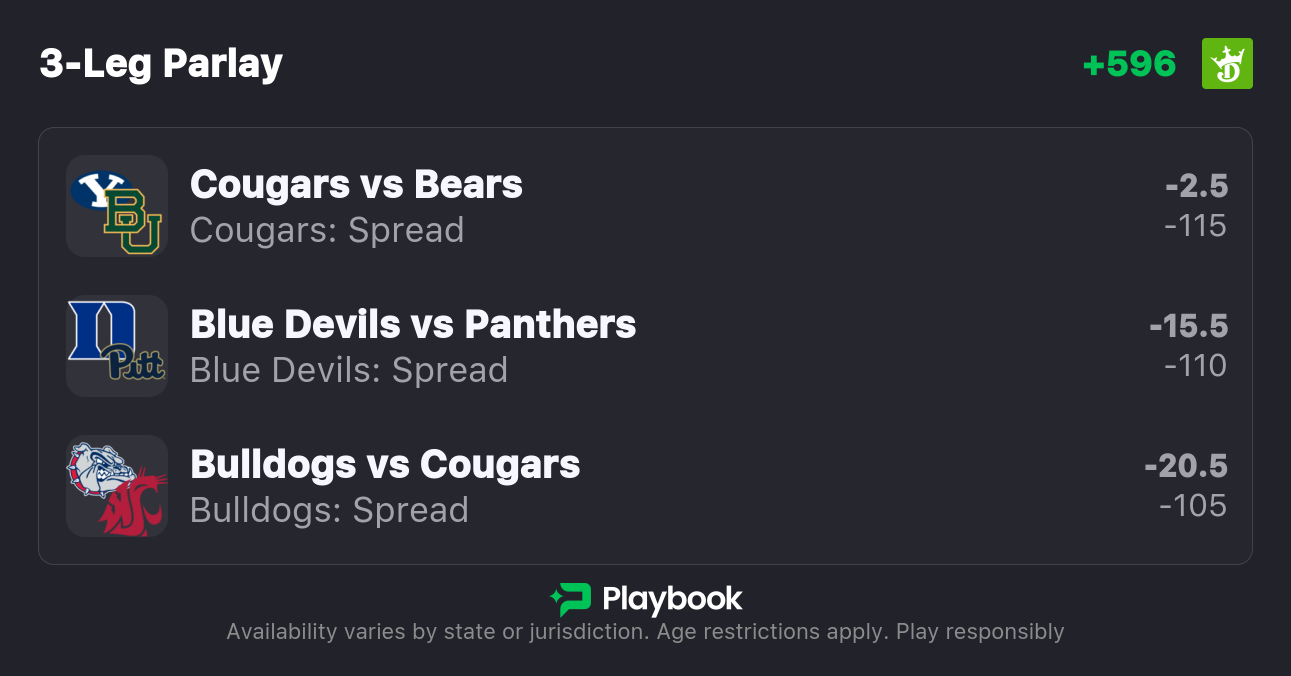Screen dimensions: 1291x676
Task: Click the Cougars: Spread bet label
Action: point(327,231)
